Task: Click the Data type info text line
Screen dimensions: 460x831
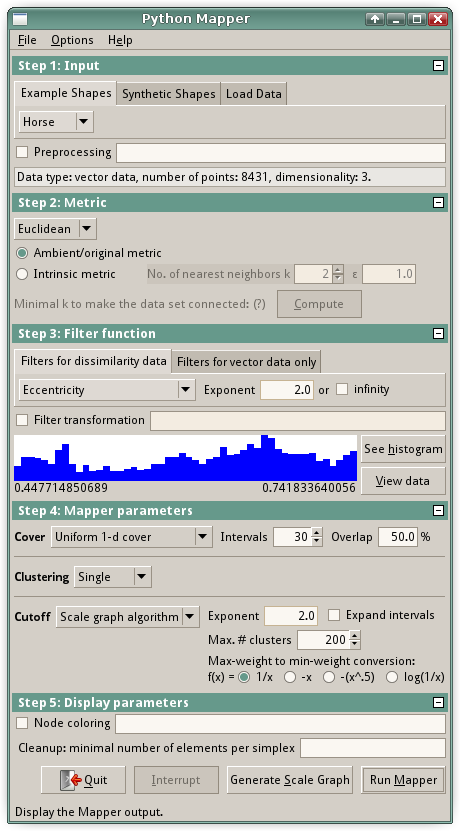Action: pos(230,177)
